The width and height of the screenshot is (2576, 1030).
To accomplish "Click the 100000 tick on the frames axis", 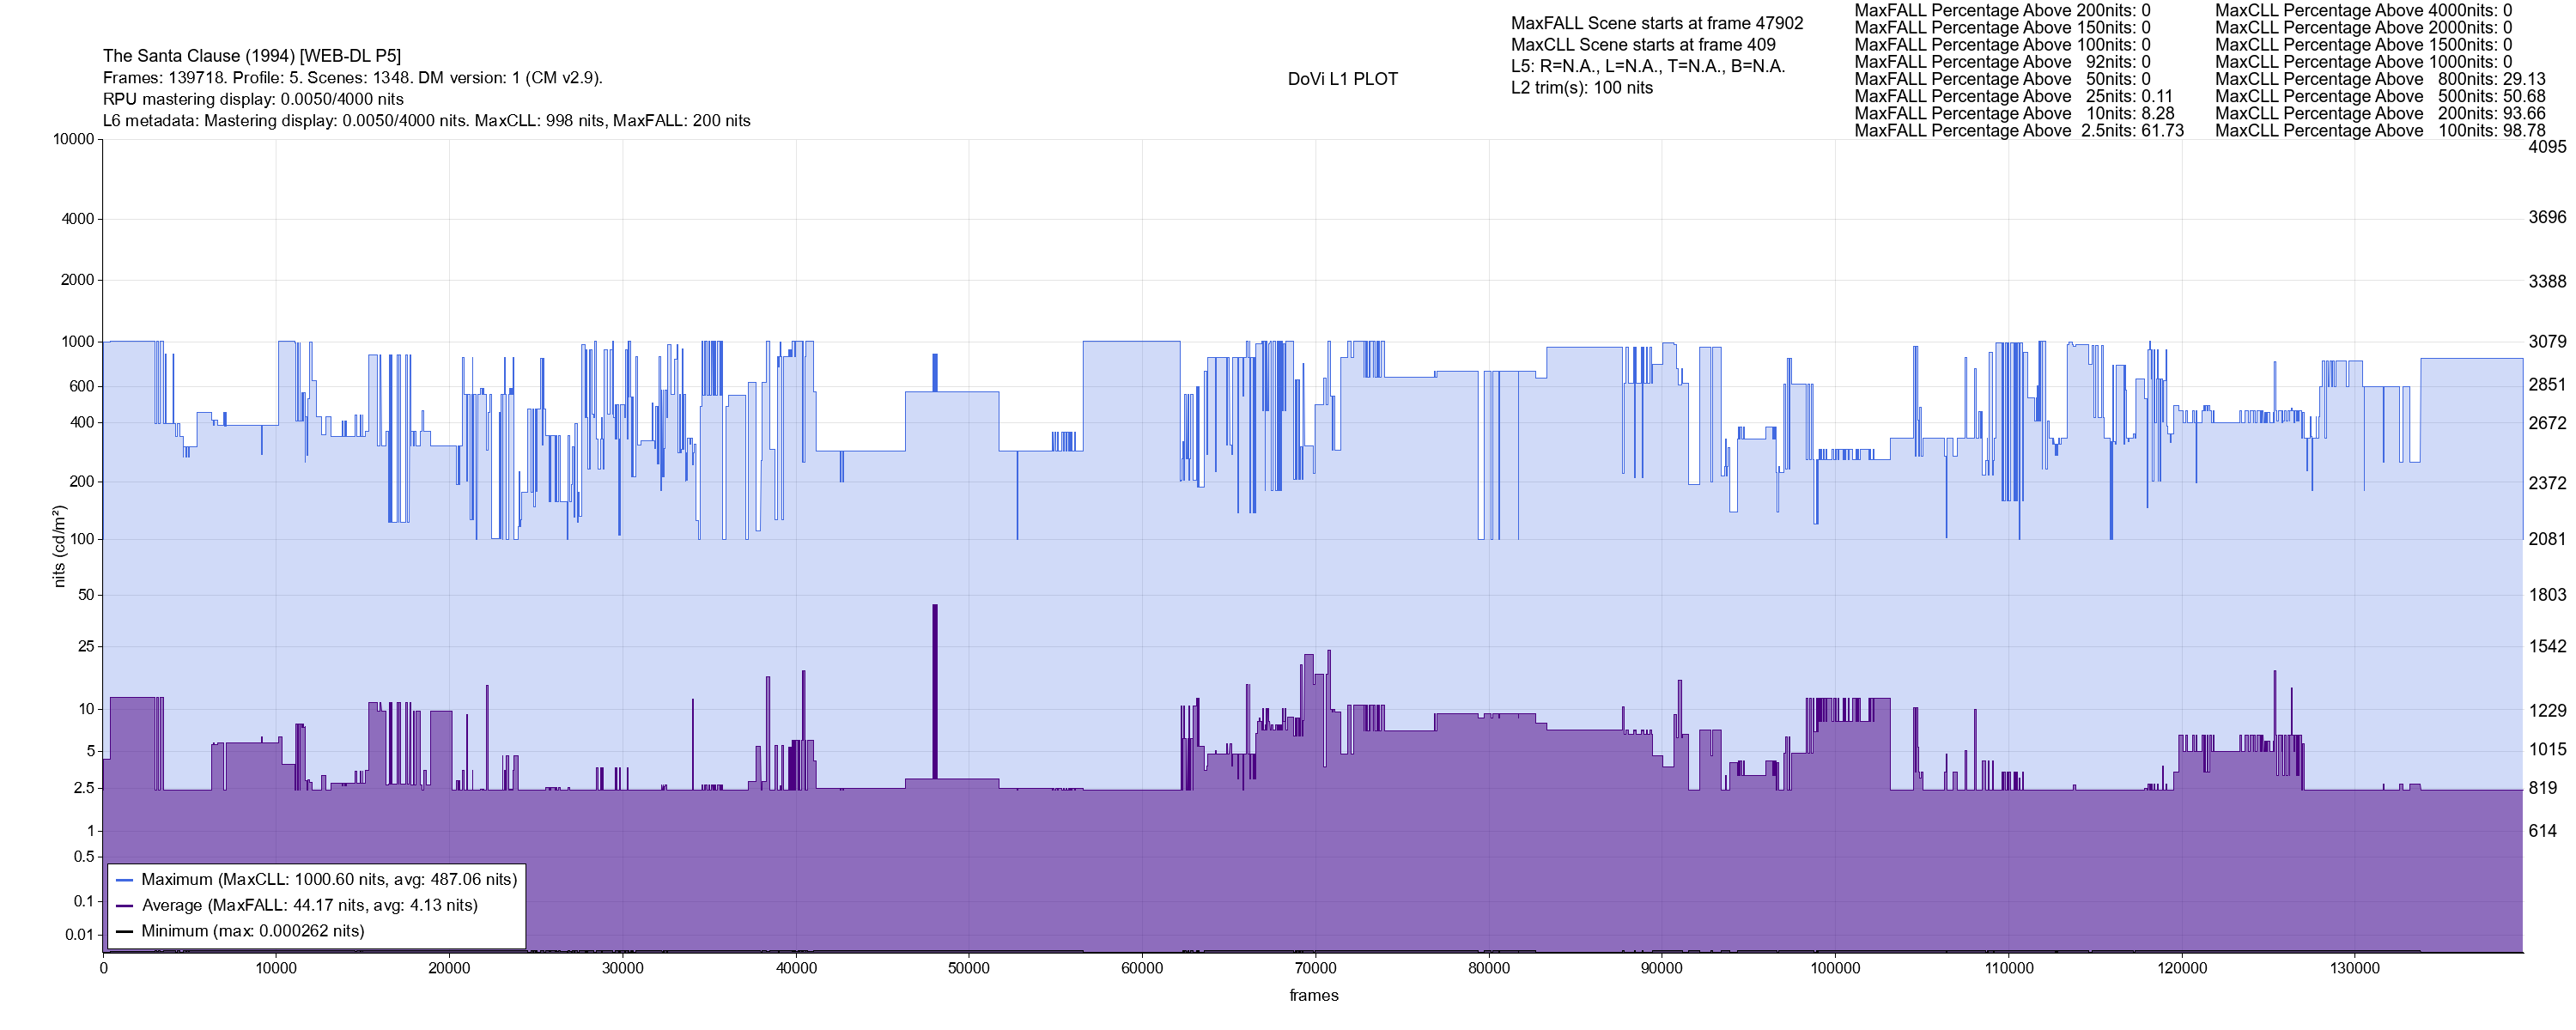I will pyautogui.click(x=1835, y=968).
